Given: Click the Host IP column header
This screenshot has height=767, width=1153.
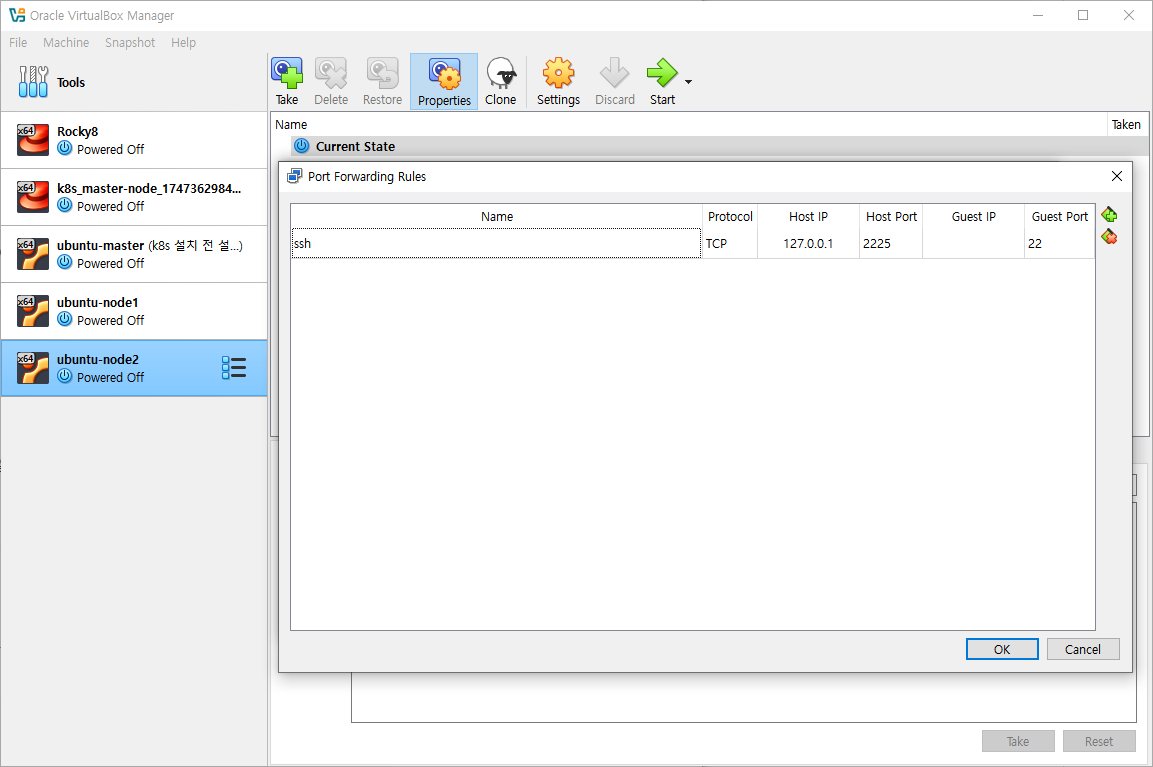Looking at the screenshot, I should tap(808, 217).
